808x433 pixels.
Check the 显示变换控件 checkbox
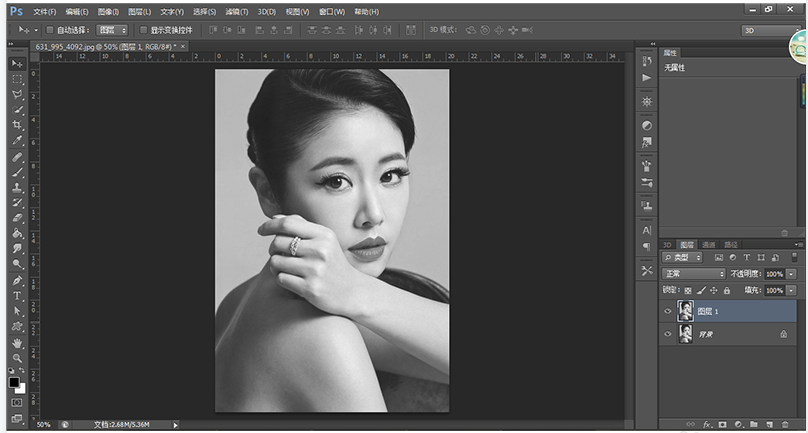click(x=143, y=30)
